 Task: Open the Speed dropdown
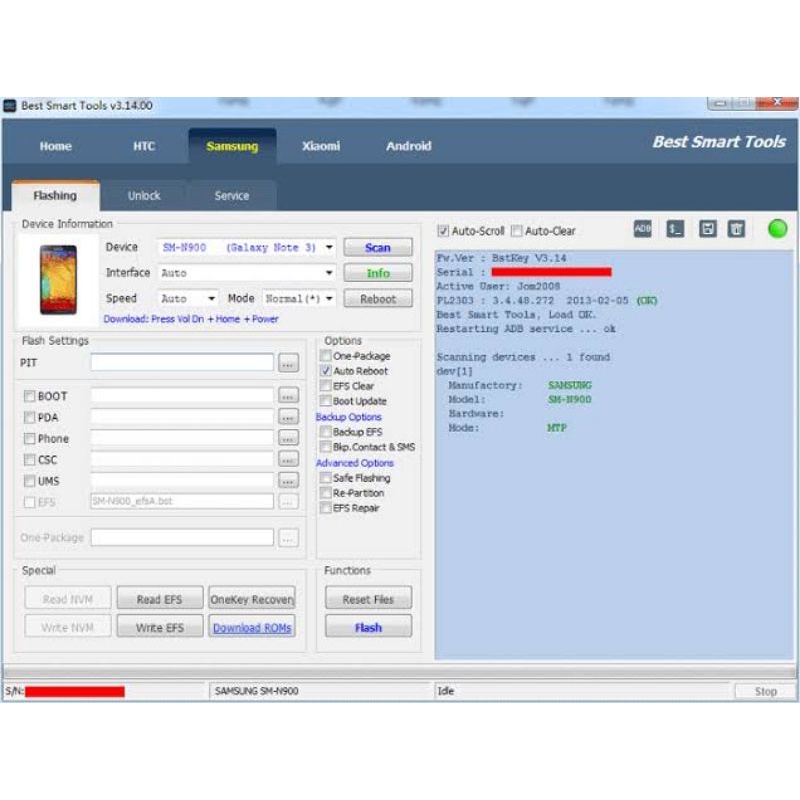point(211,298)
